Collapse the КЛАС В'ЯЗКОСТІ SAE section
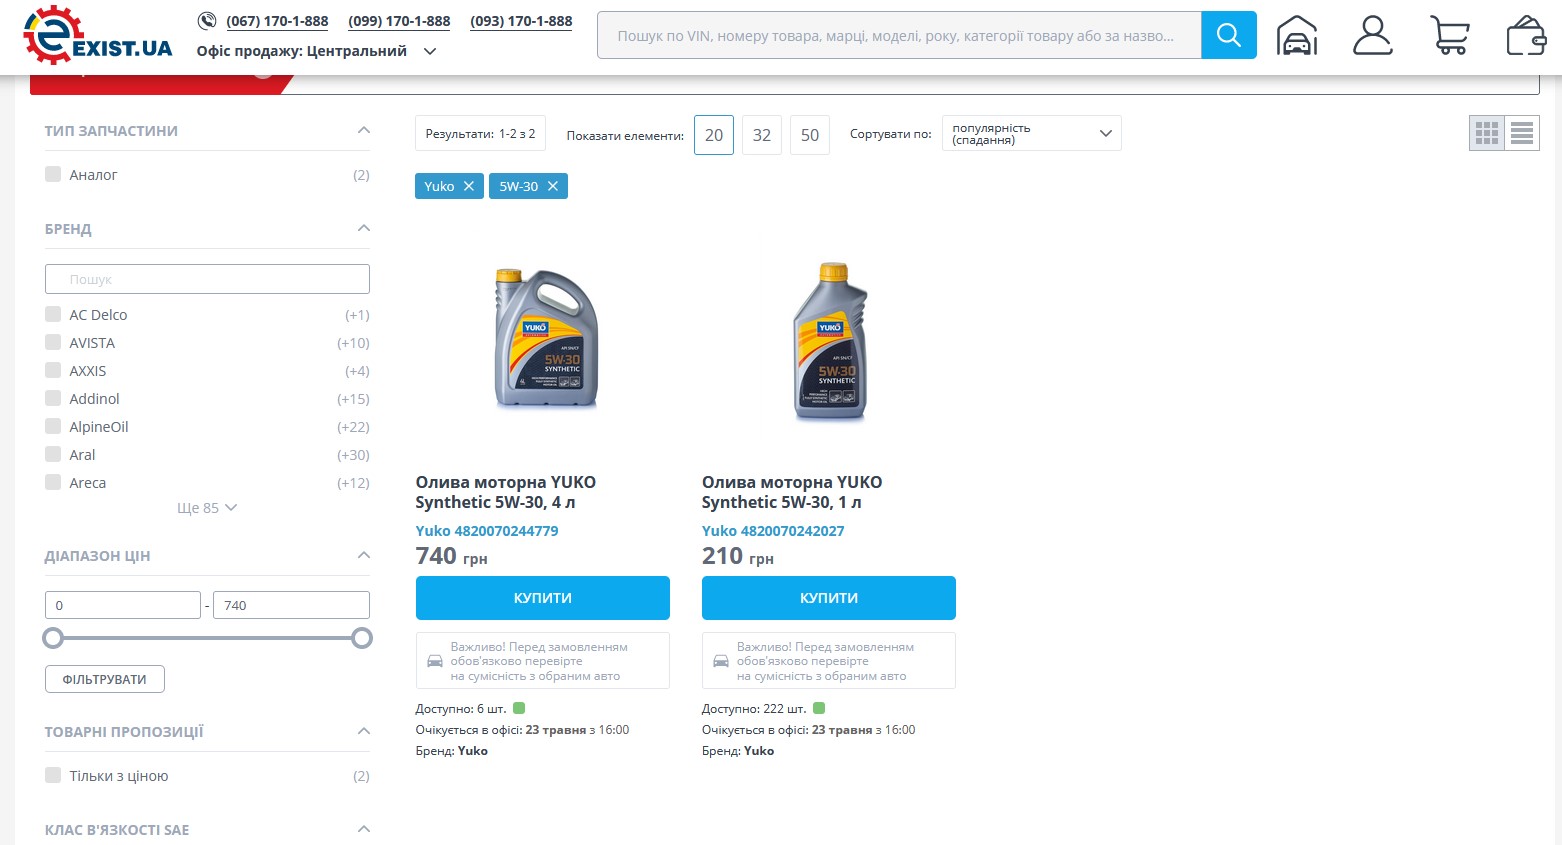The width and height of the screenshot is (1562, 845). [x=364, y=829]
